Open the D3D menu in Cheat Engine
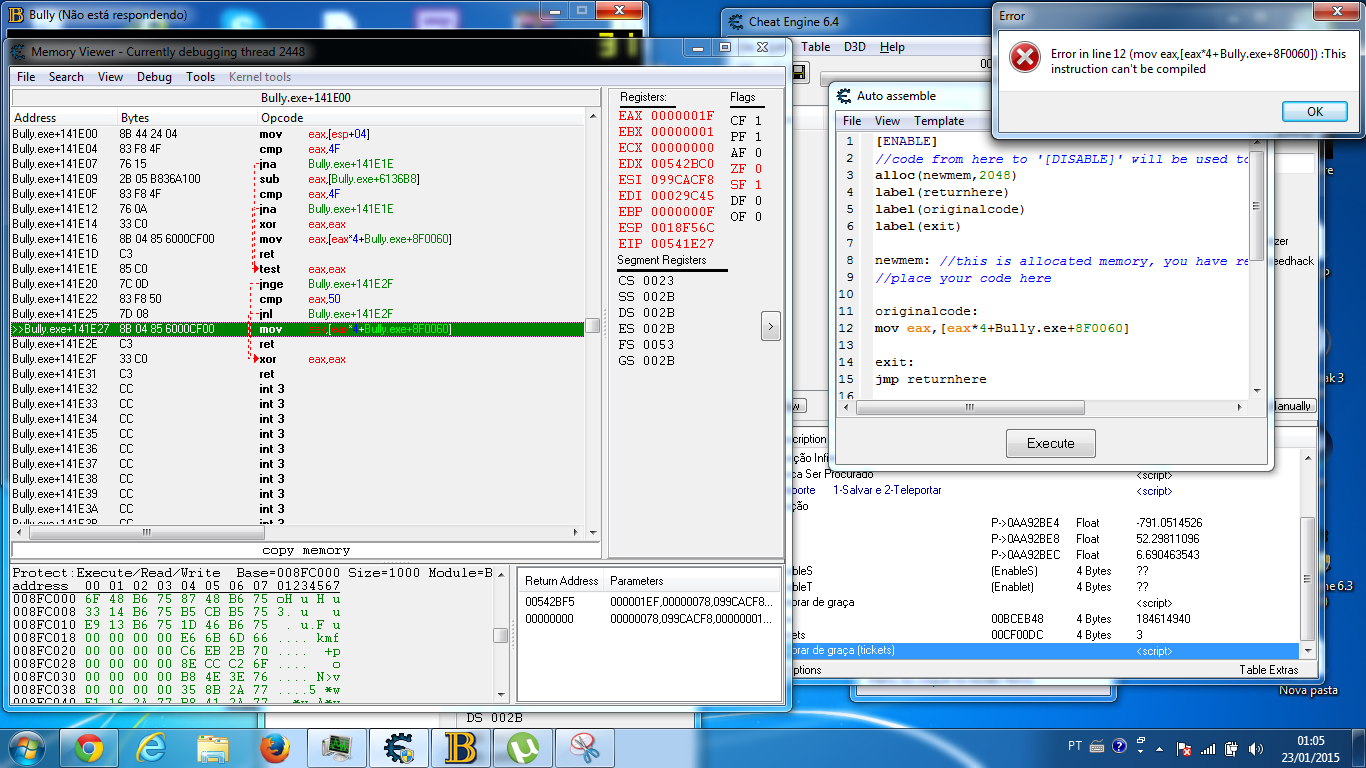This screenshot has width=1366, height=768. (854, 47)
